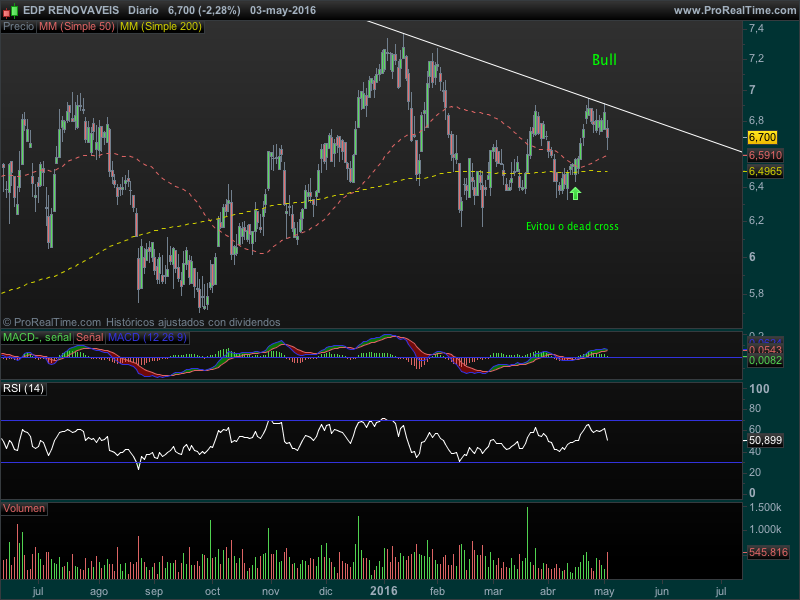
Task: Select the Precio legend label
Action: pyautogui.click(x=18, y=27)
